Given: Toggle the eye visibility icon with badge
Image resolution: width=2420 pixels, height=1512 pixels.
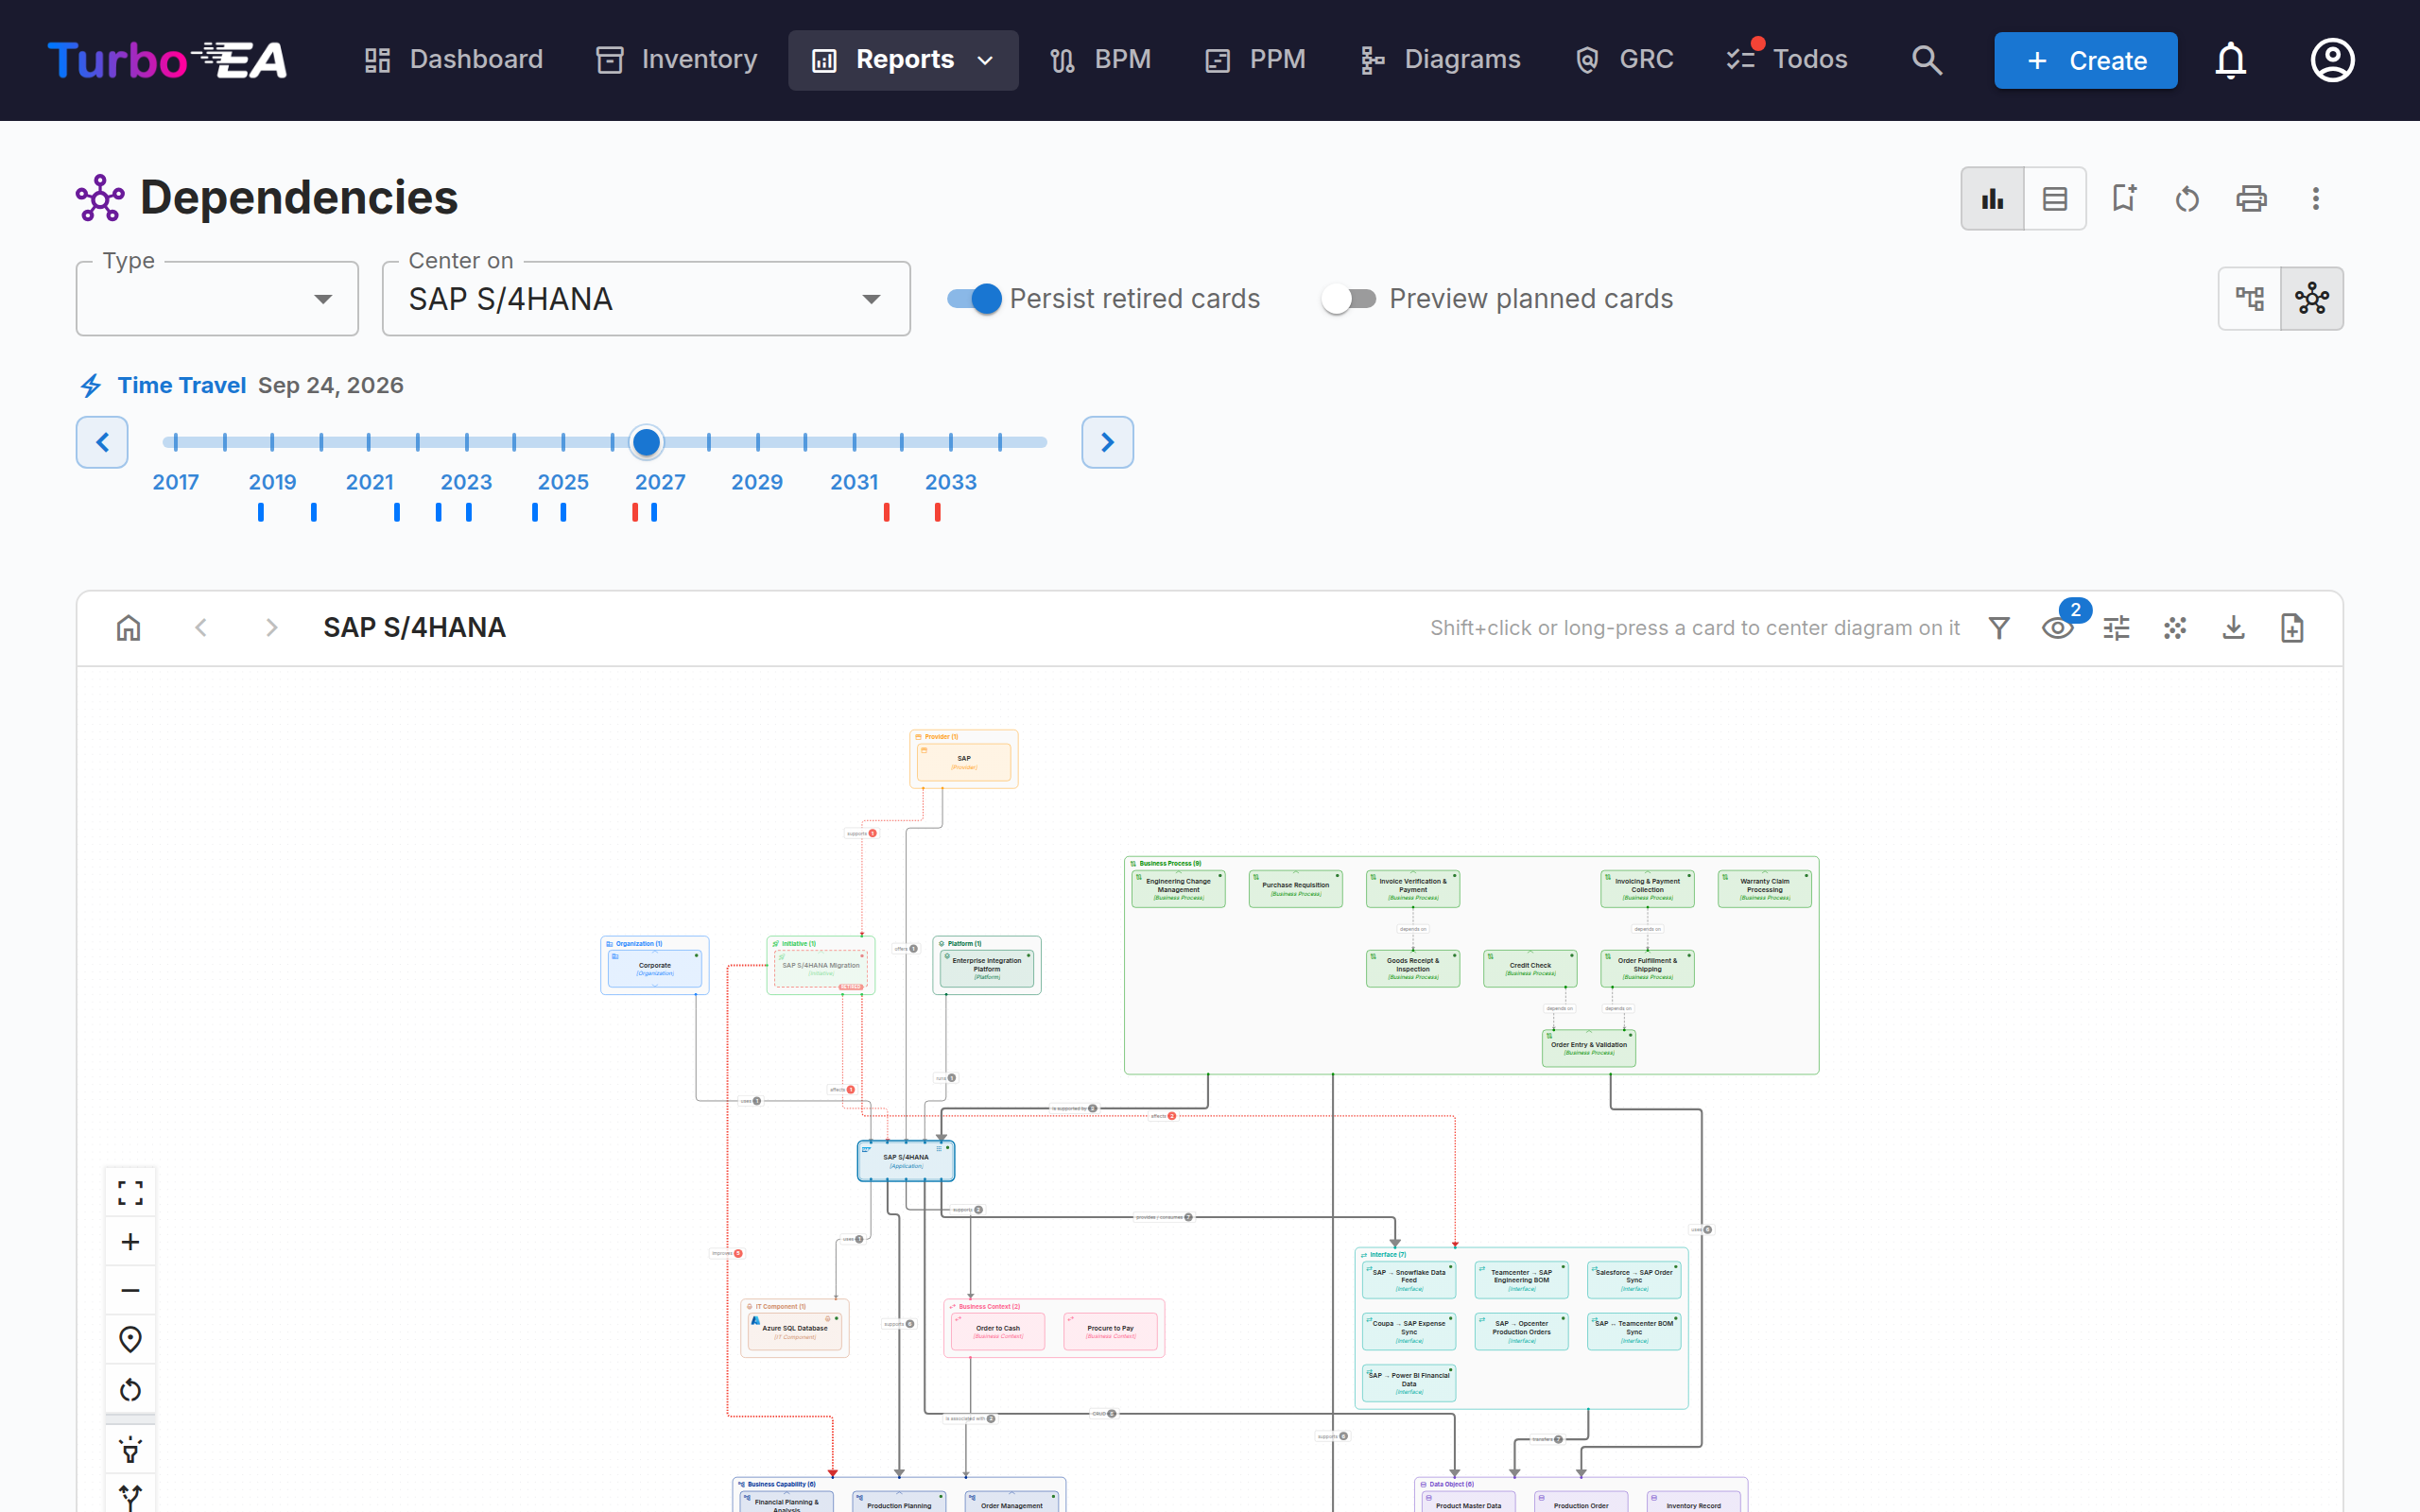Looking at the screenshot, I should click(x=2058, y=628).
